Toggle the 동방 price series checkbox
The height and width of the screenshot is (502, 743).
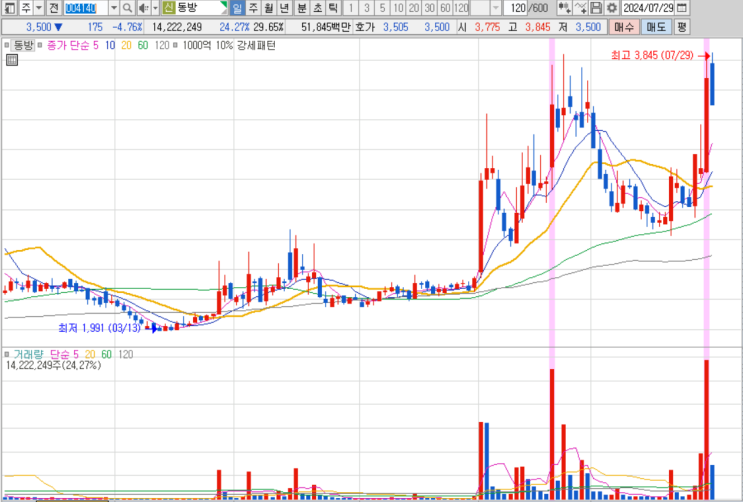pos(7,46)
